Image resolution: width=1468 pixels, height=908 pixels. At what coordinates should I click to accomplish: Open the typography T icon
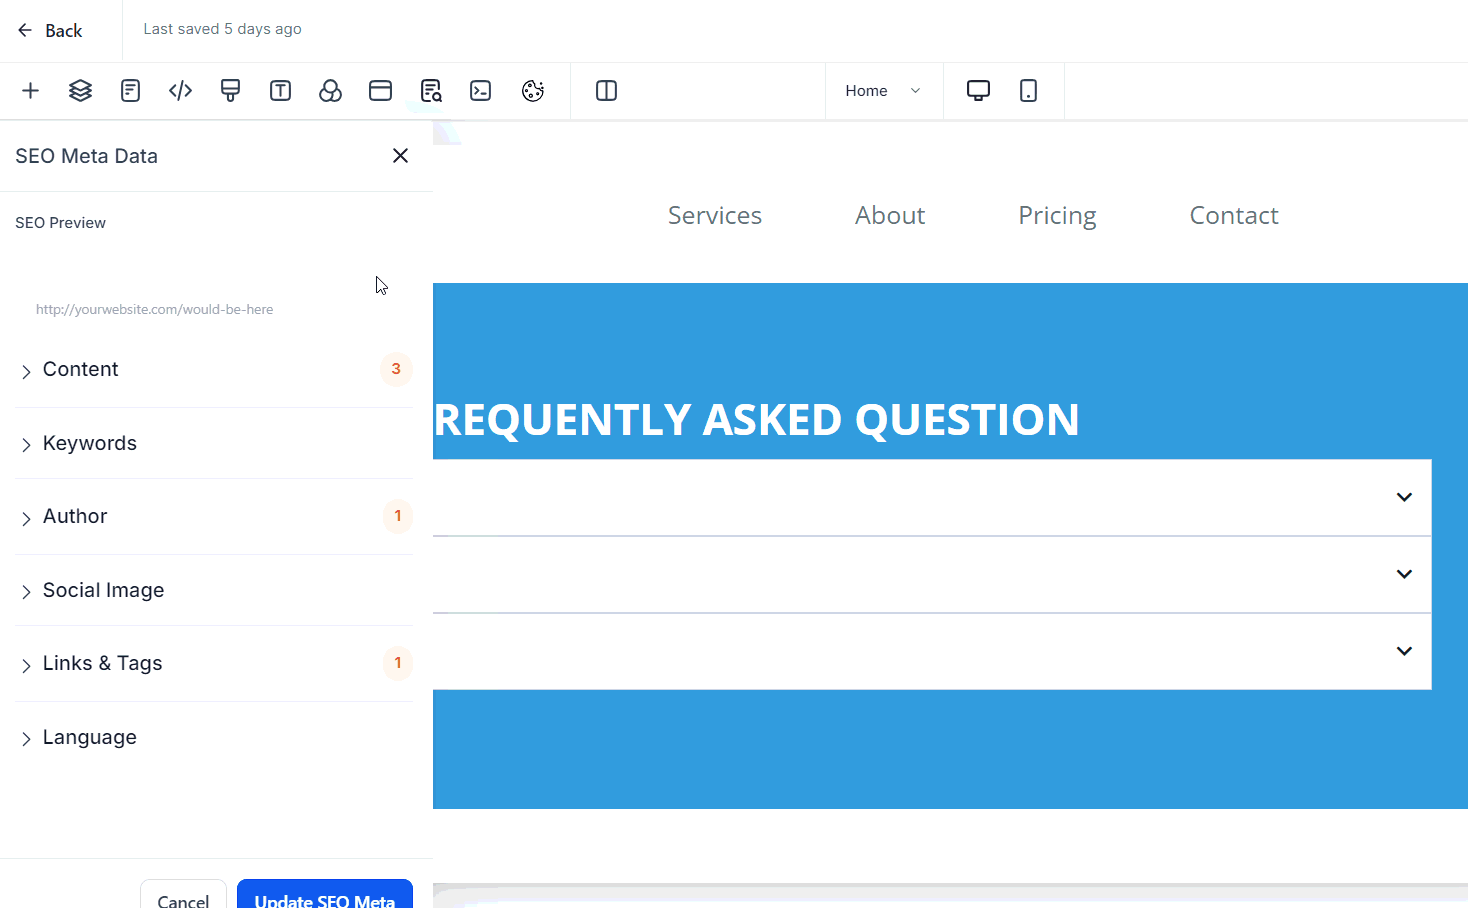[280, 91]
